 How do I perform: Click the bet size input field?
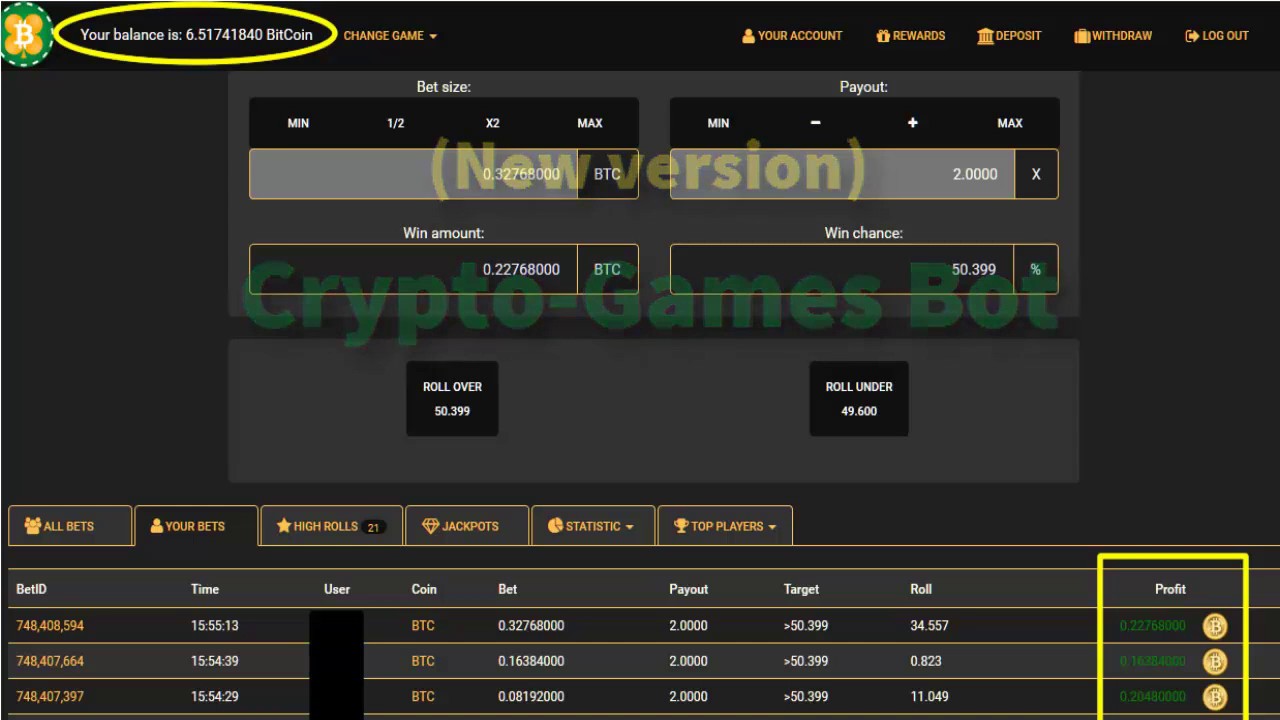click(x=413, y=174)
